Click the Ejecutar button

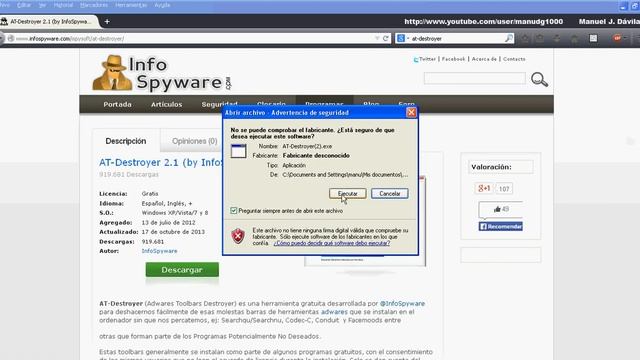(x=347, y=193)
